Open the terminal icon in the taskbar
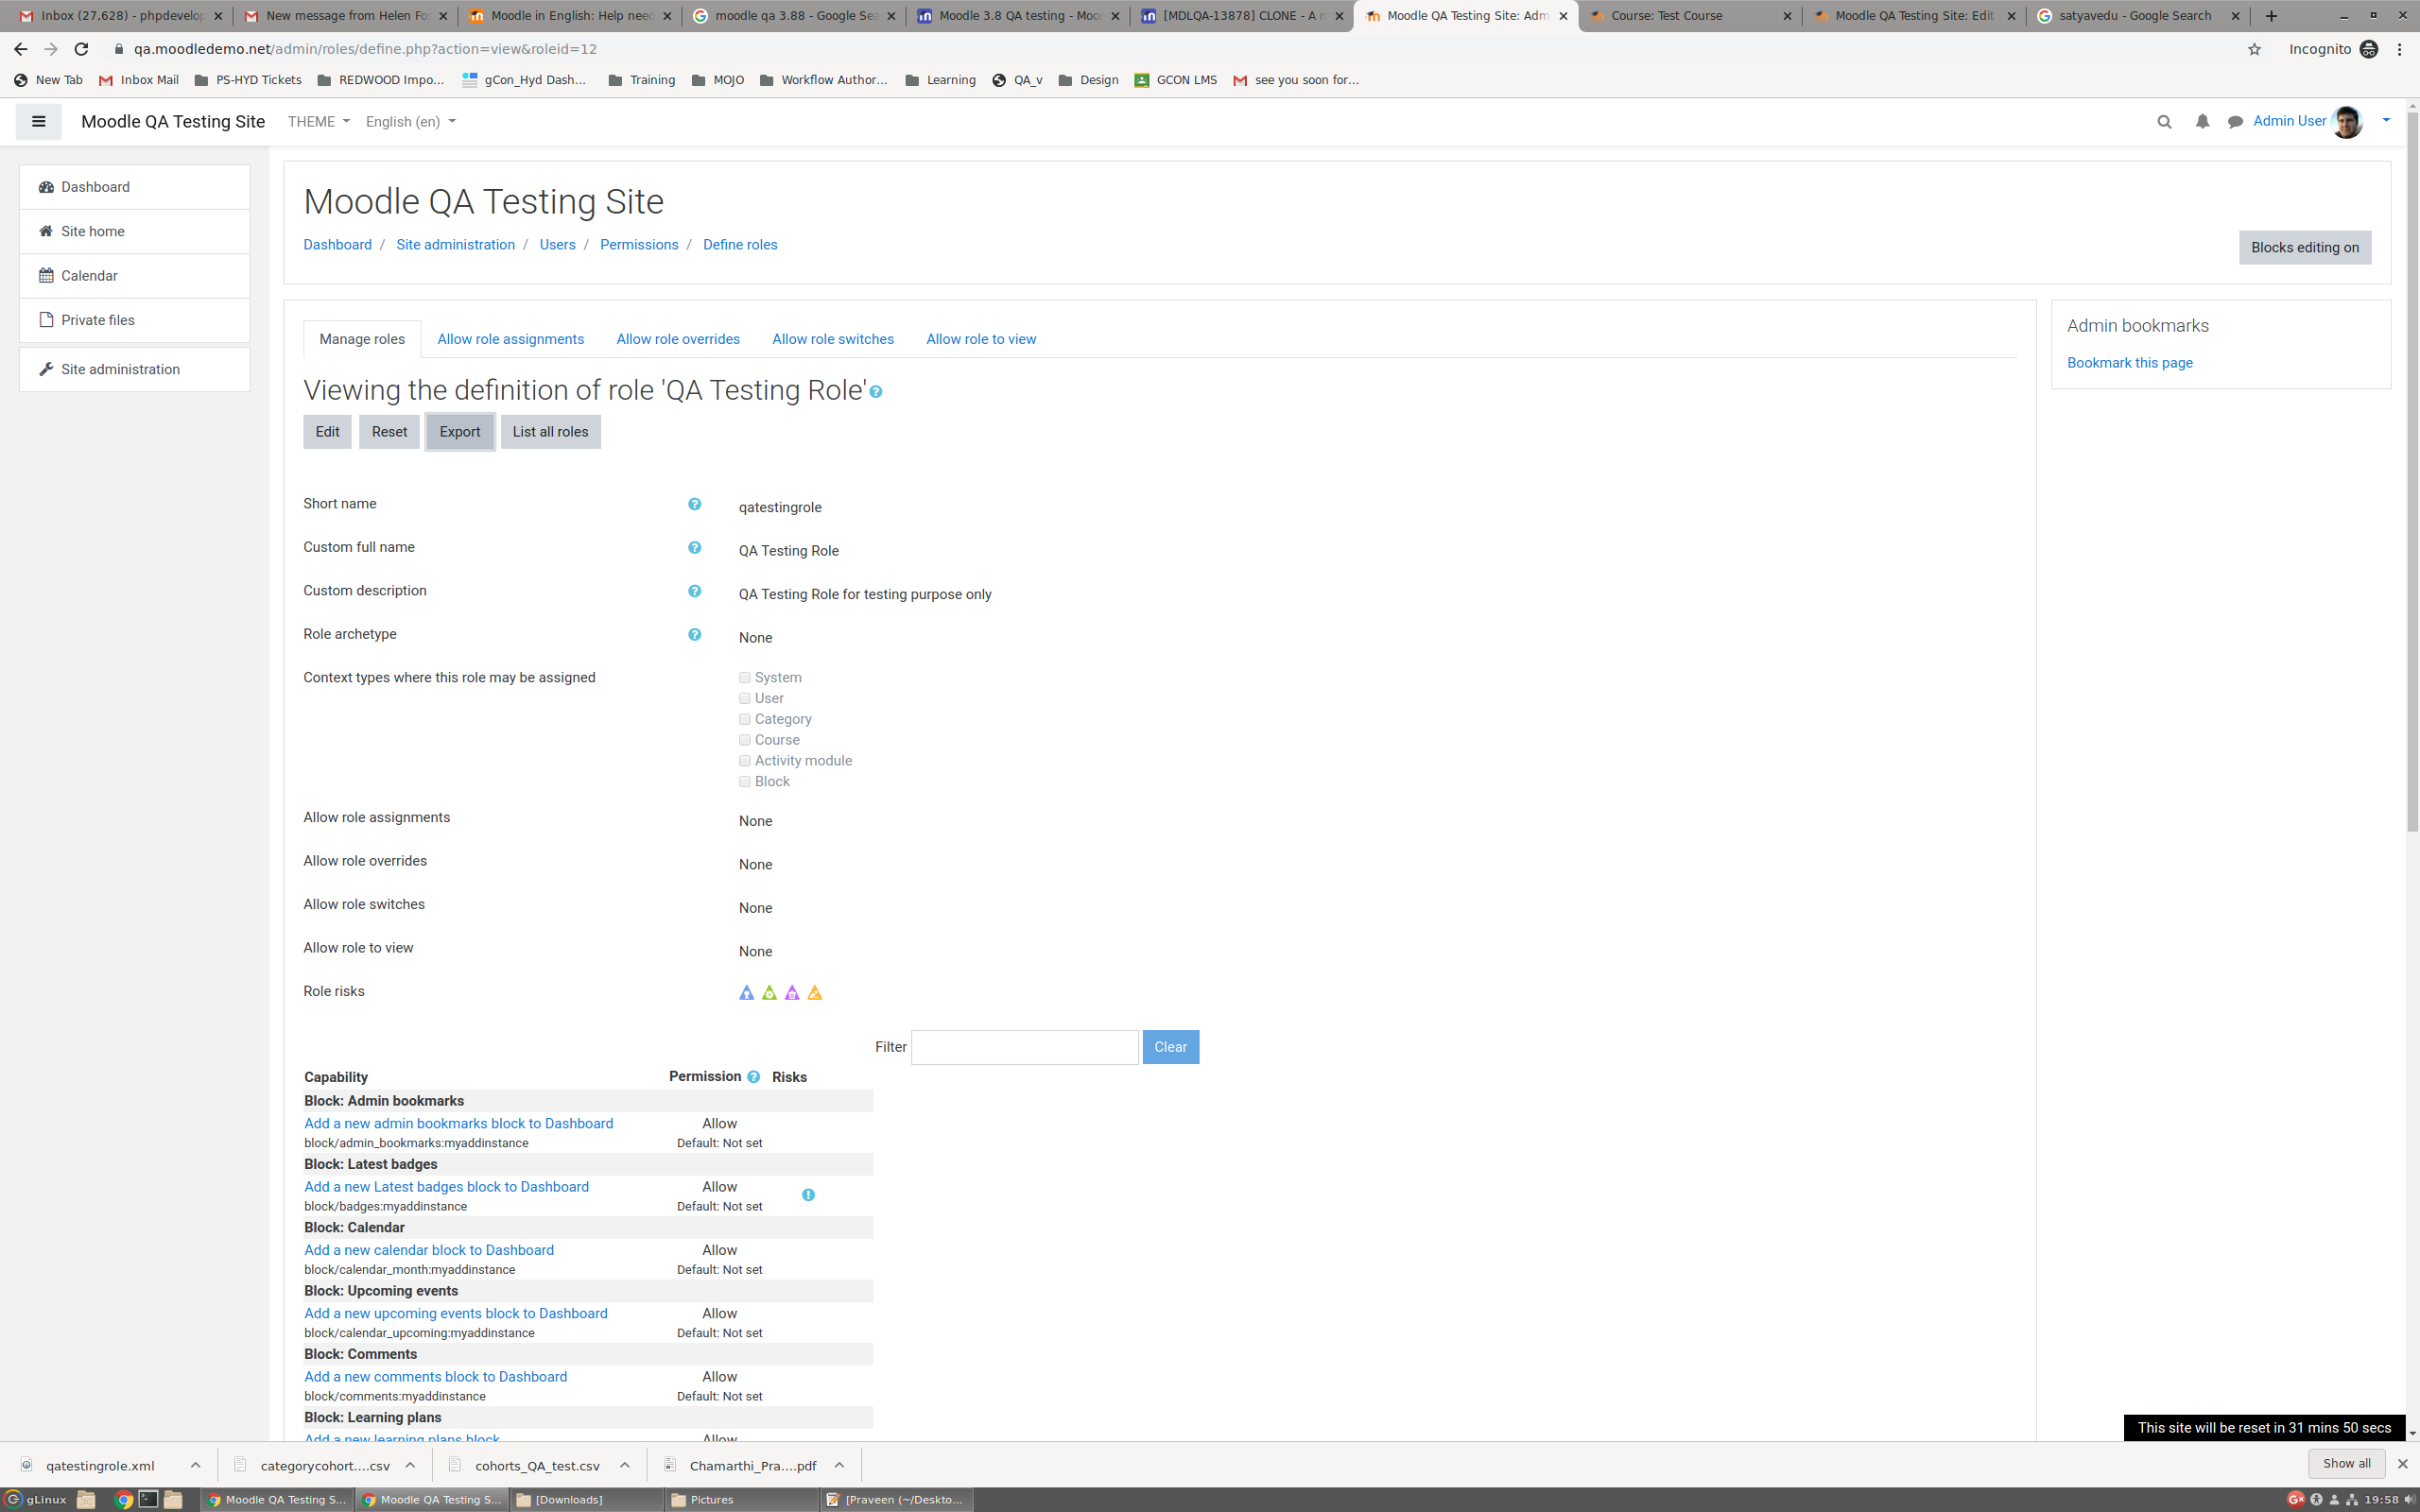 148,1499
